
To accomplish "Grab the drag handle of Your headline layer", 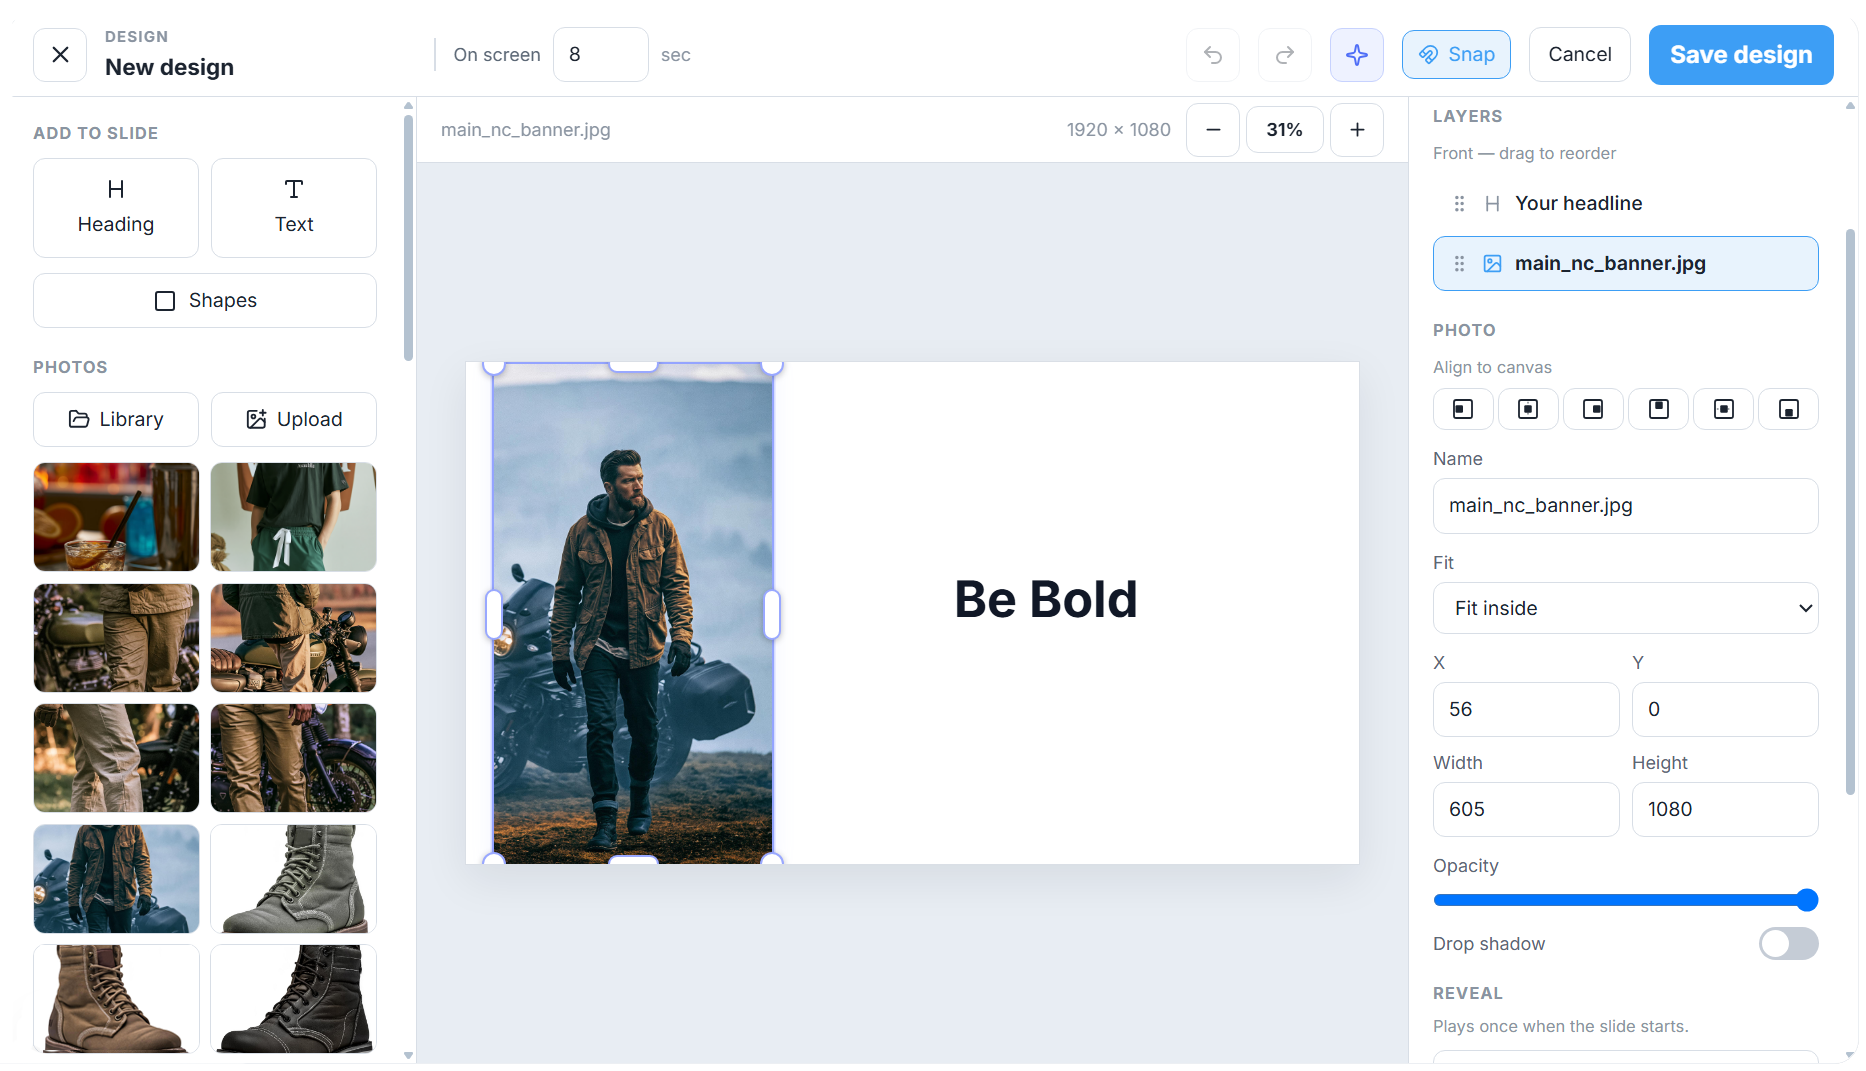I will click(1459, 203).
